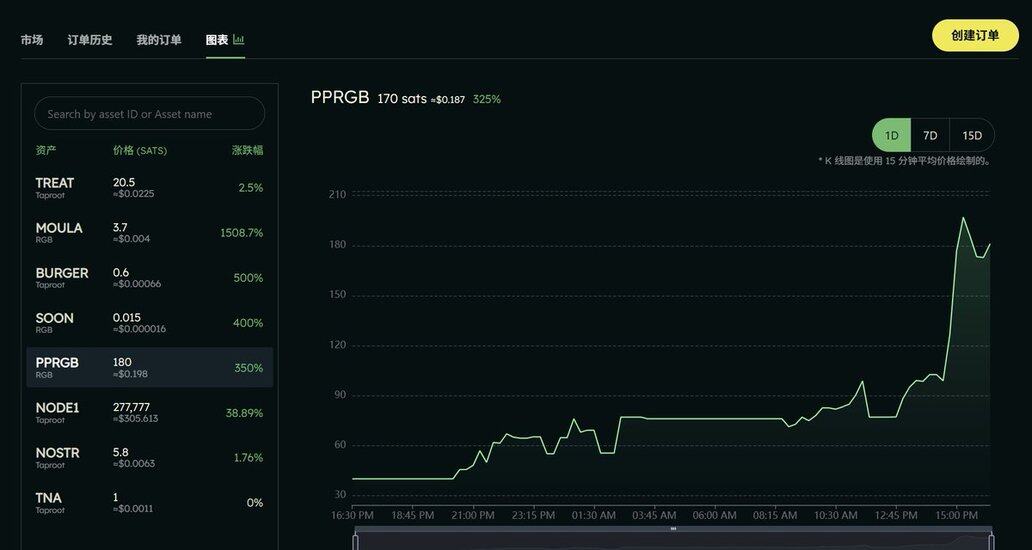Switch to the 市场 tab
1032x550 pixels.
click(32, 40)
